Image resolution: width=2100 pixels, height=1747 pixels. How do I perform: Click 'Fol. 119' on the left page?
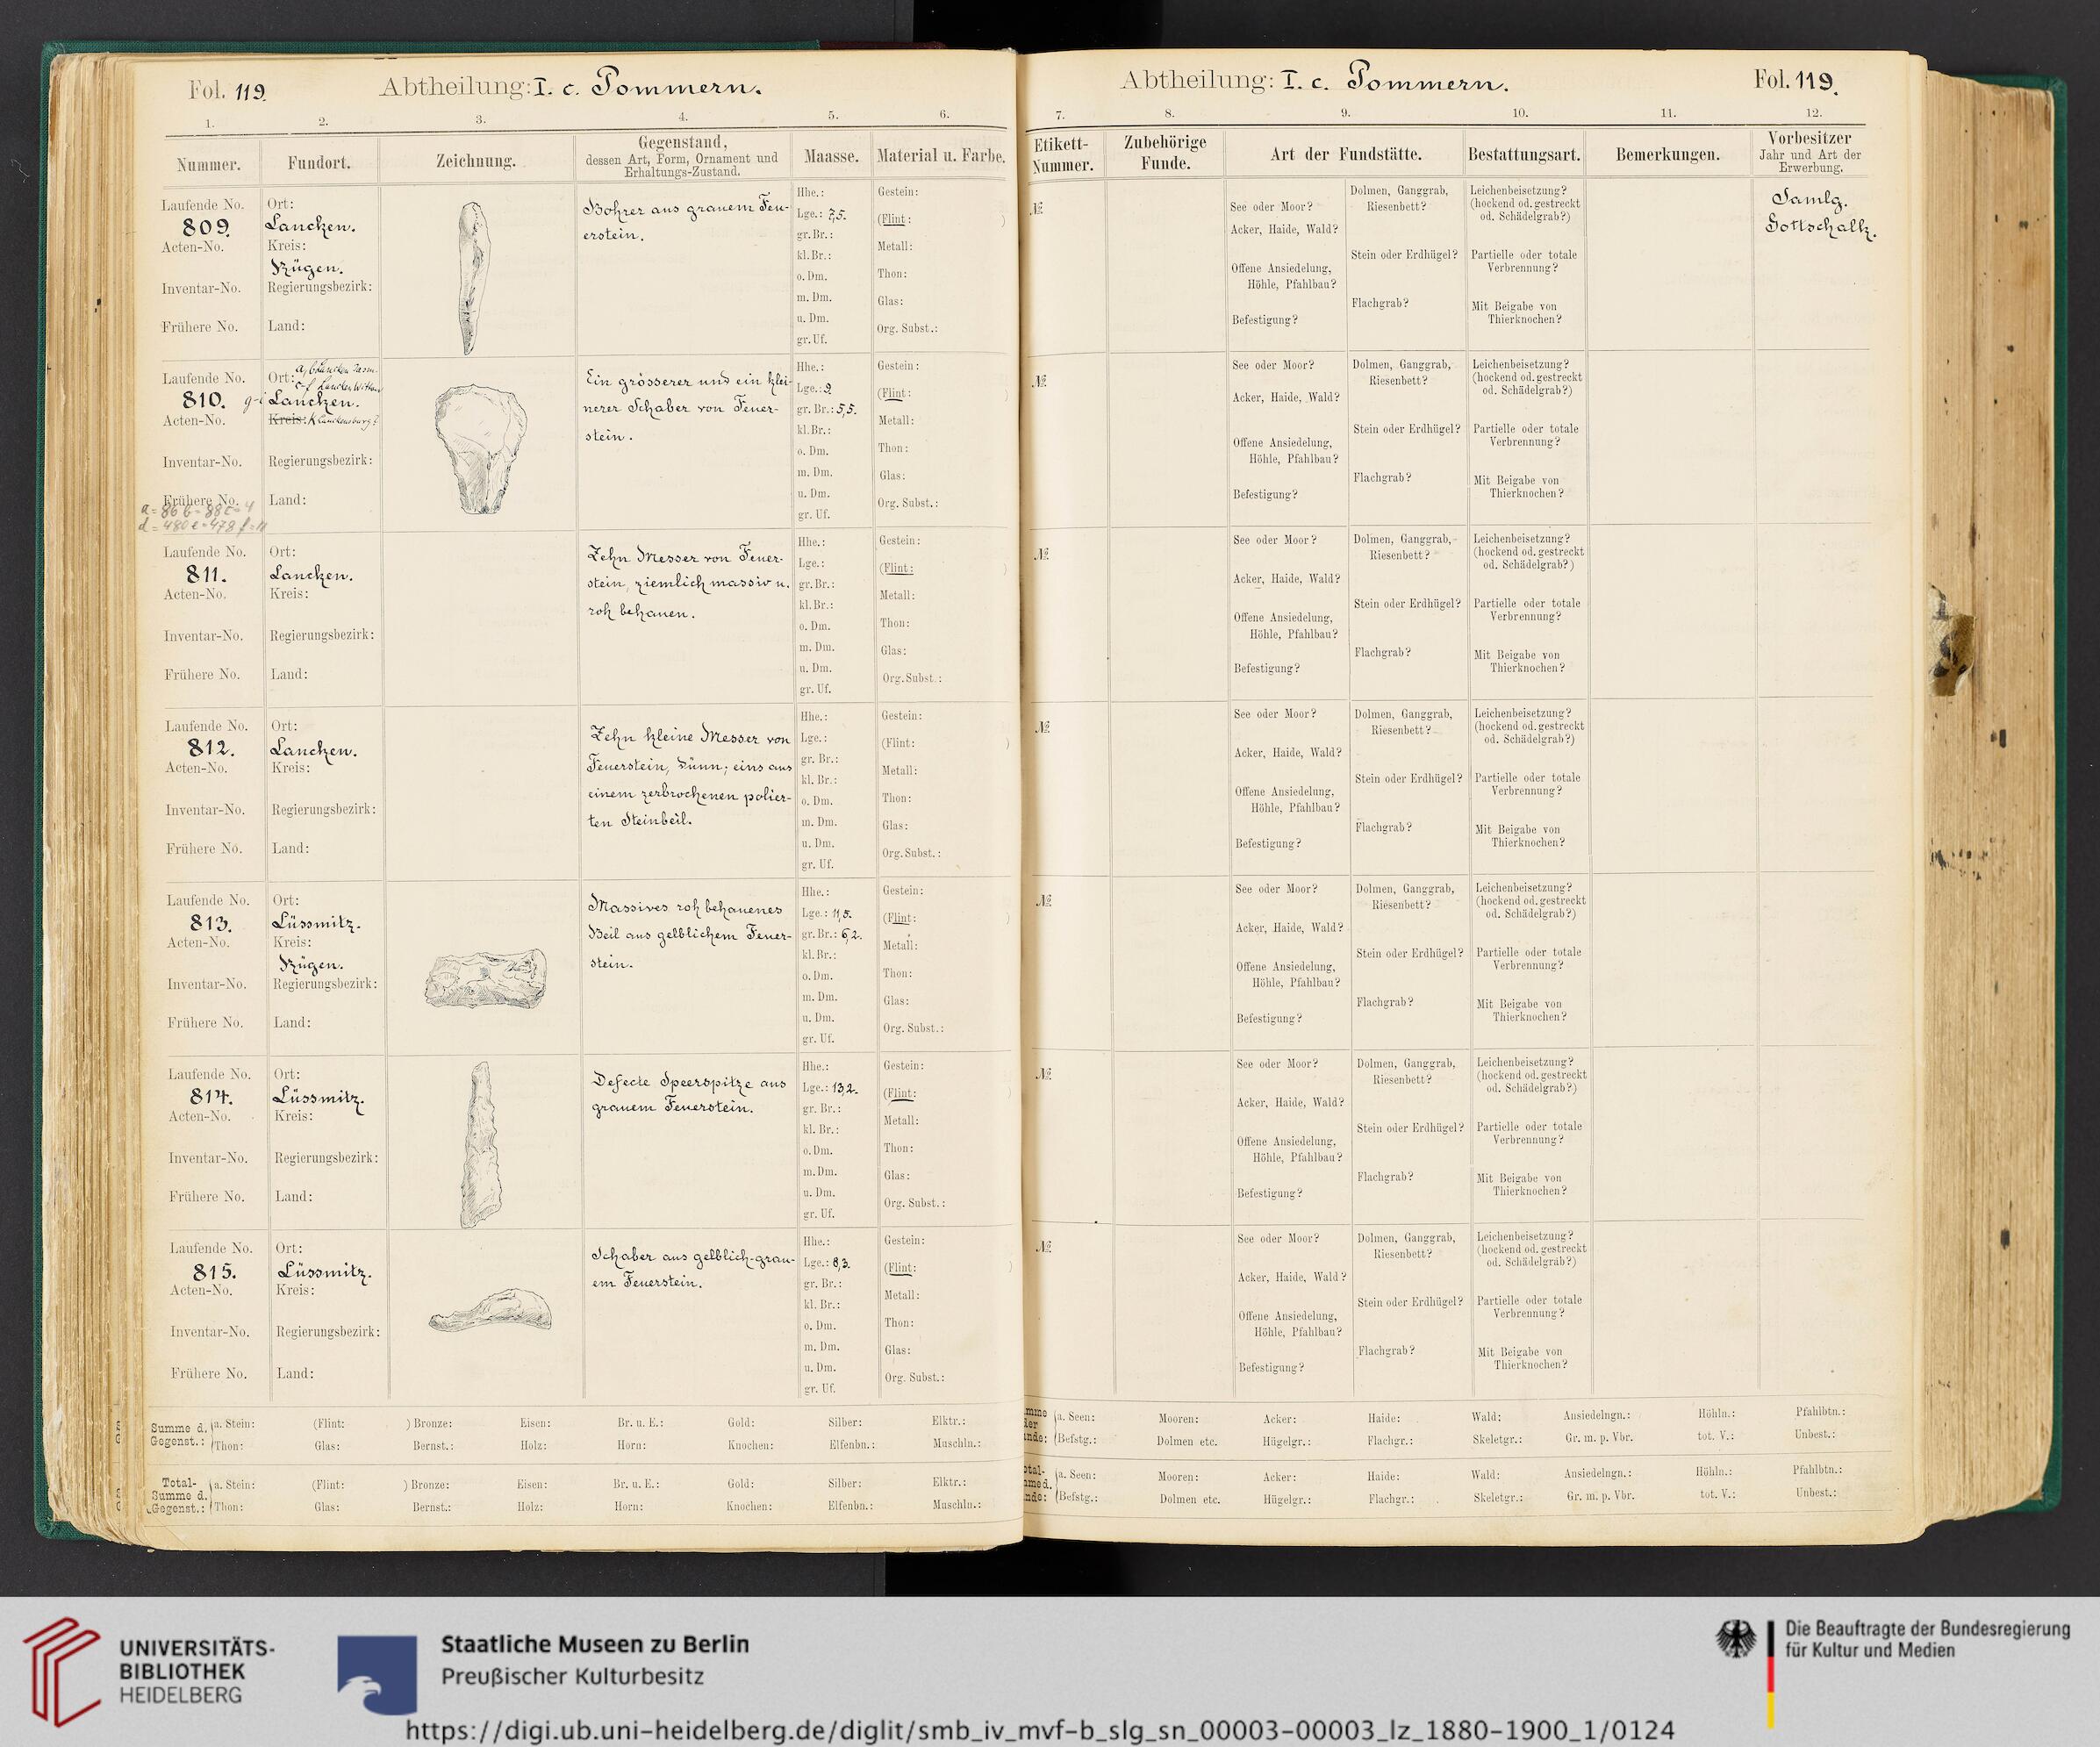pos(228,90)
